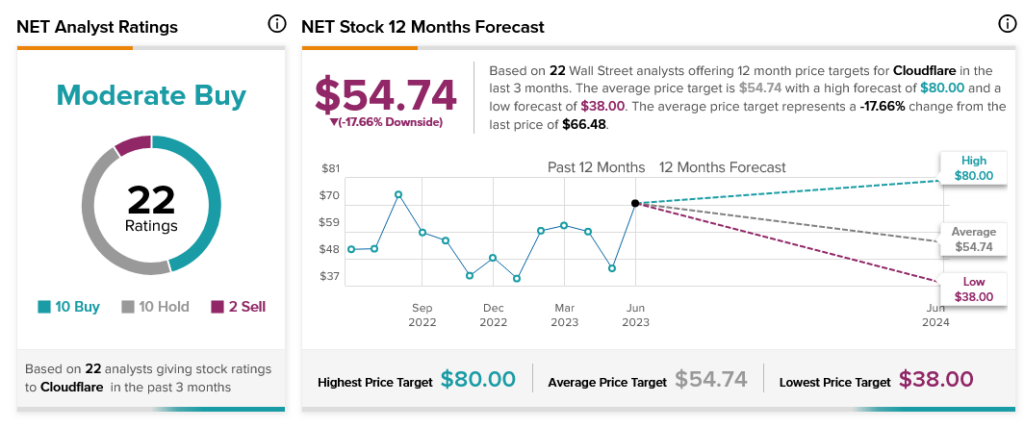This screenshot has width=1024, height=428.
Task: Click the purple Sell legend square
Action: point(217,307)
